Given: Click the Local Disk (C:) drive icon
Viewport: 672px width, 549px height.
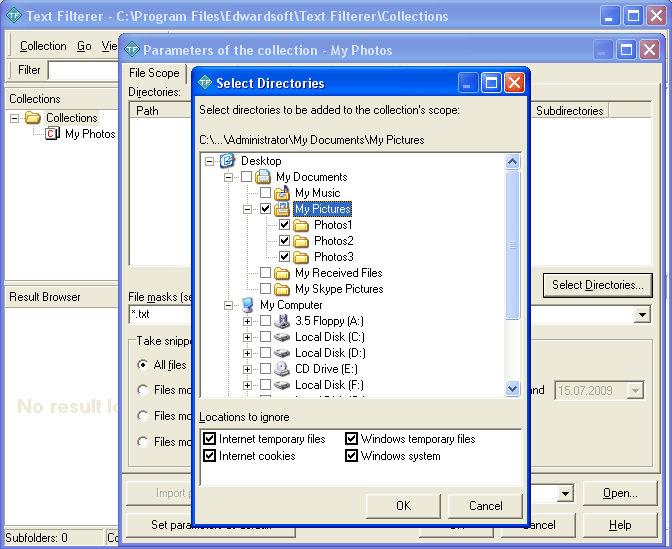Looking at the screenshot, I should tap(282, 337).
